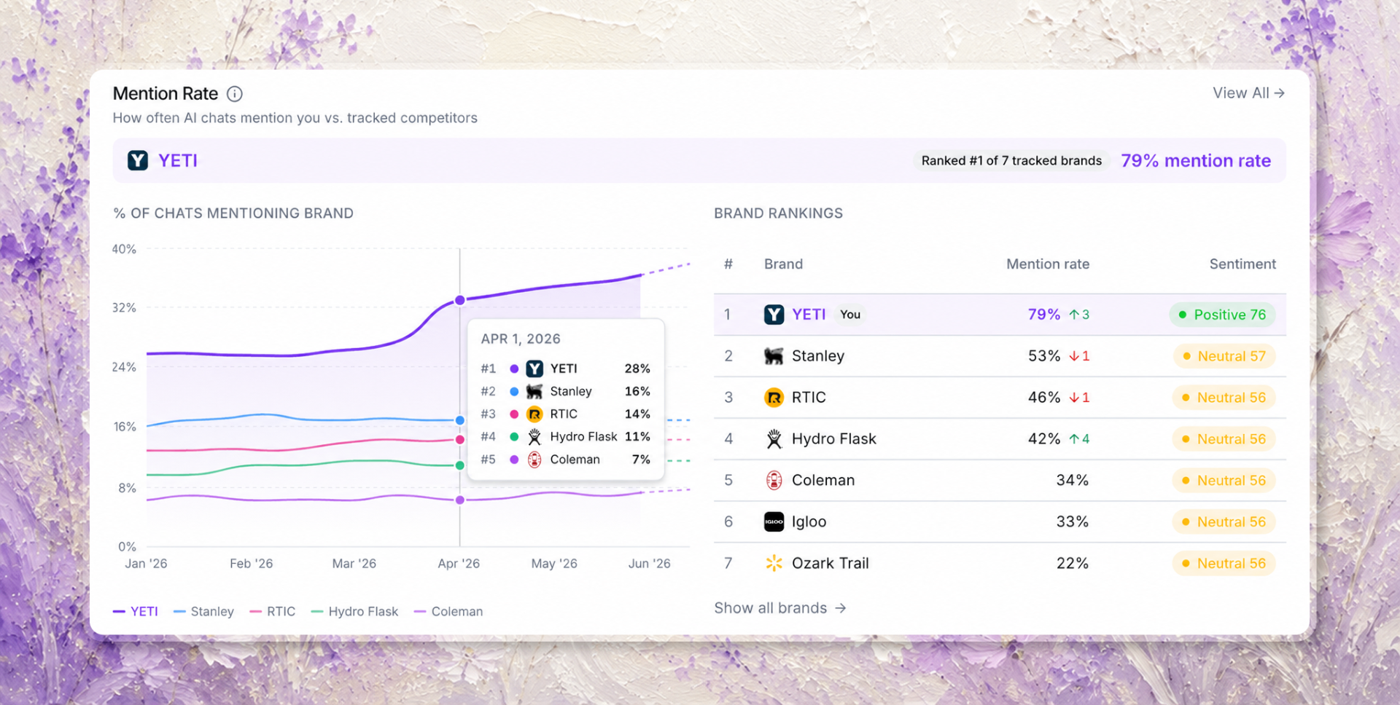Click the Hydro Flask logo in rankings
The image size is (1400, 705).
774,439
